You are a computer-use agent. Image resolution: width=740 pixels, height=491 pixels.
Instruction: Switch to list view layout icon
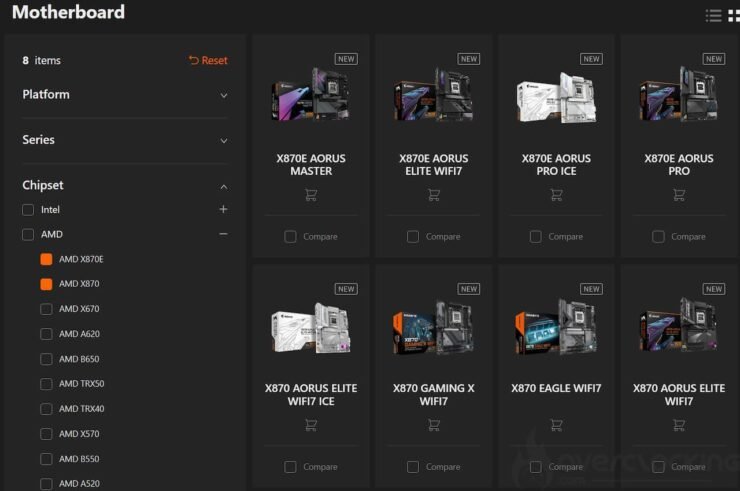tap(713, 16)
